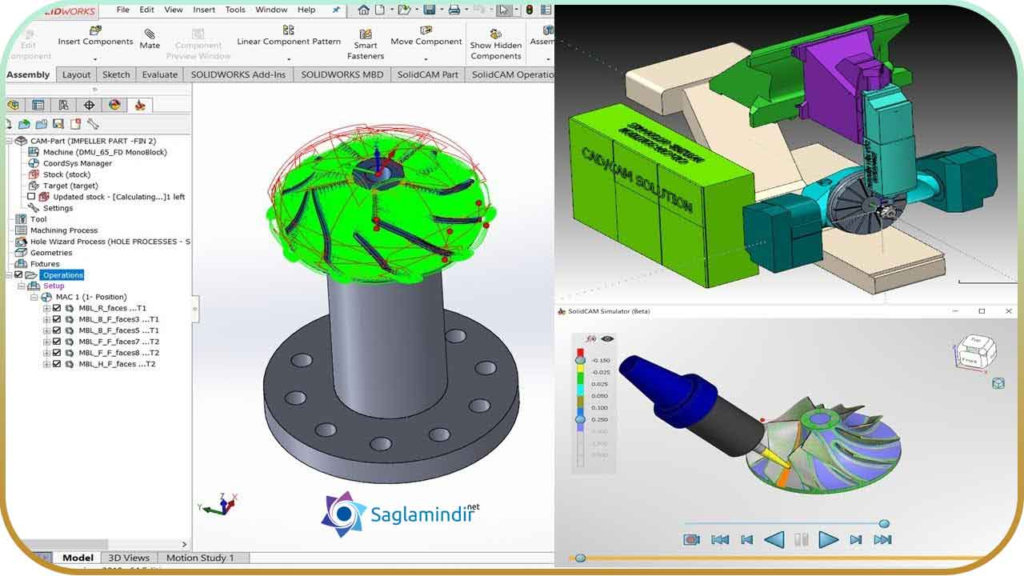This screenshot has height=576, width=1024.
Task: Uncheck MBL_F_F_faces7 operation checkbox
Action: tap(57, 342)
